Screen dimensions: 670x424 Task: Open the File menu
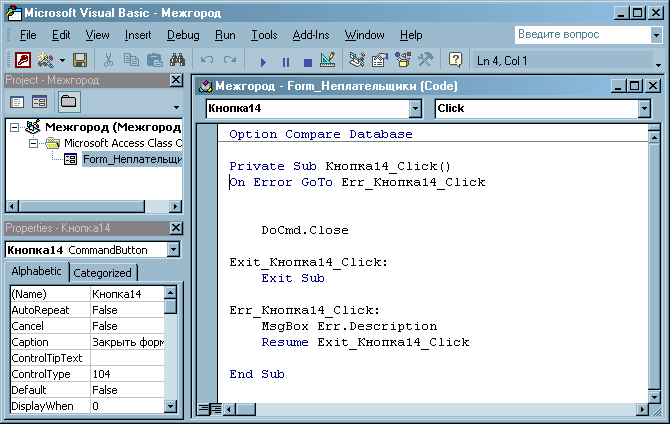click(28, 35)
